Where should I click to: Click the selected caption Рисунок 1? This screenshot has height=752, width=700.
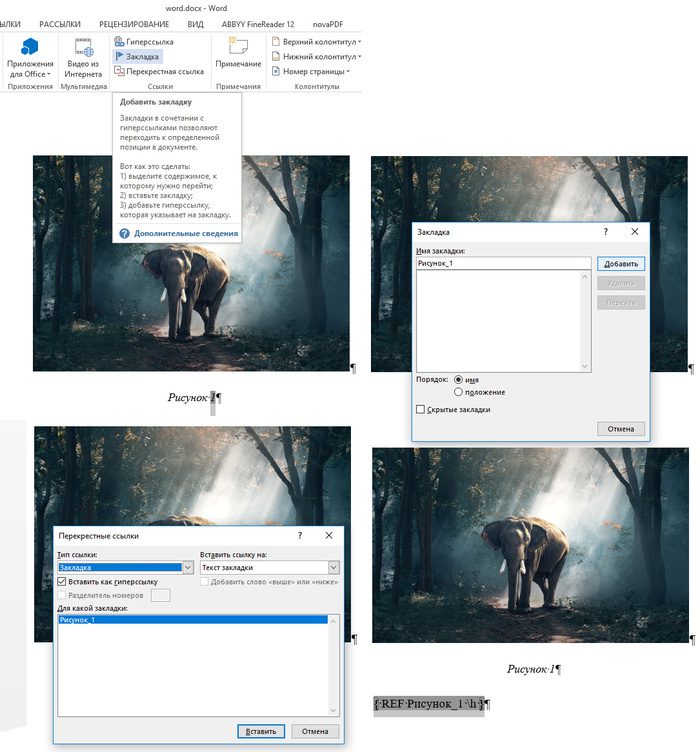point(192,398)
